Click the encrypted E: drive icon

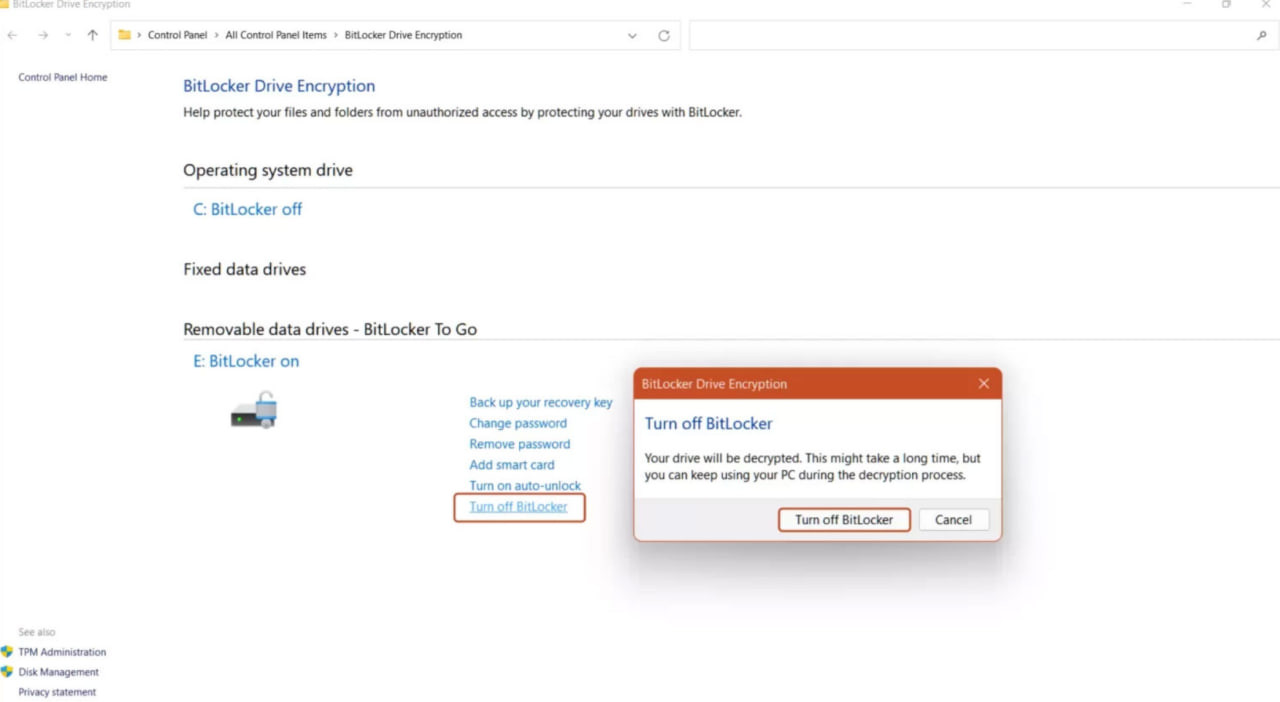tap(253, 411)
